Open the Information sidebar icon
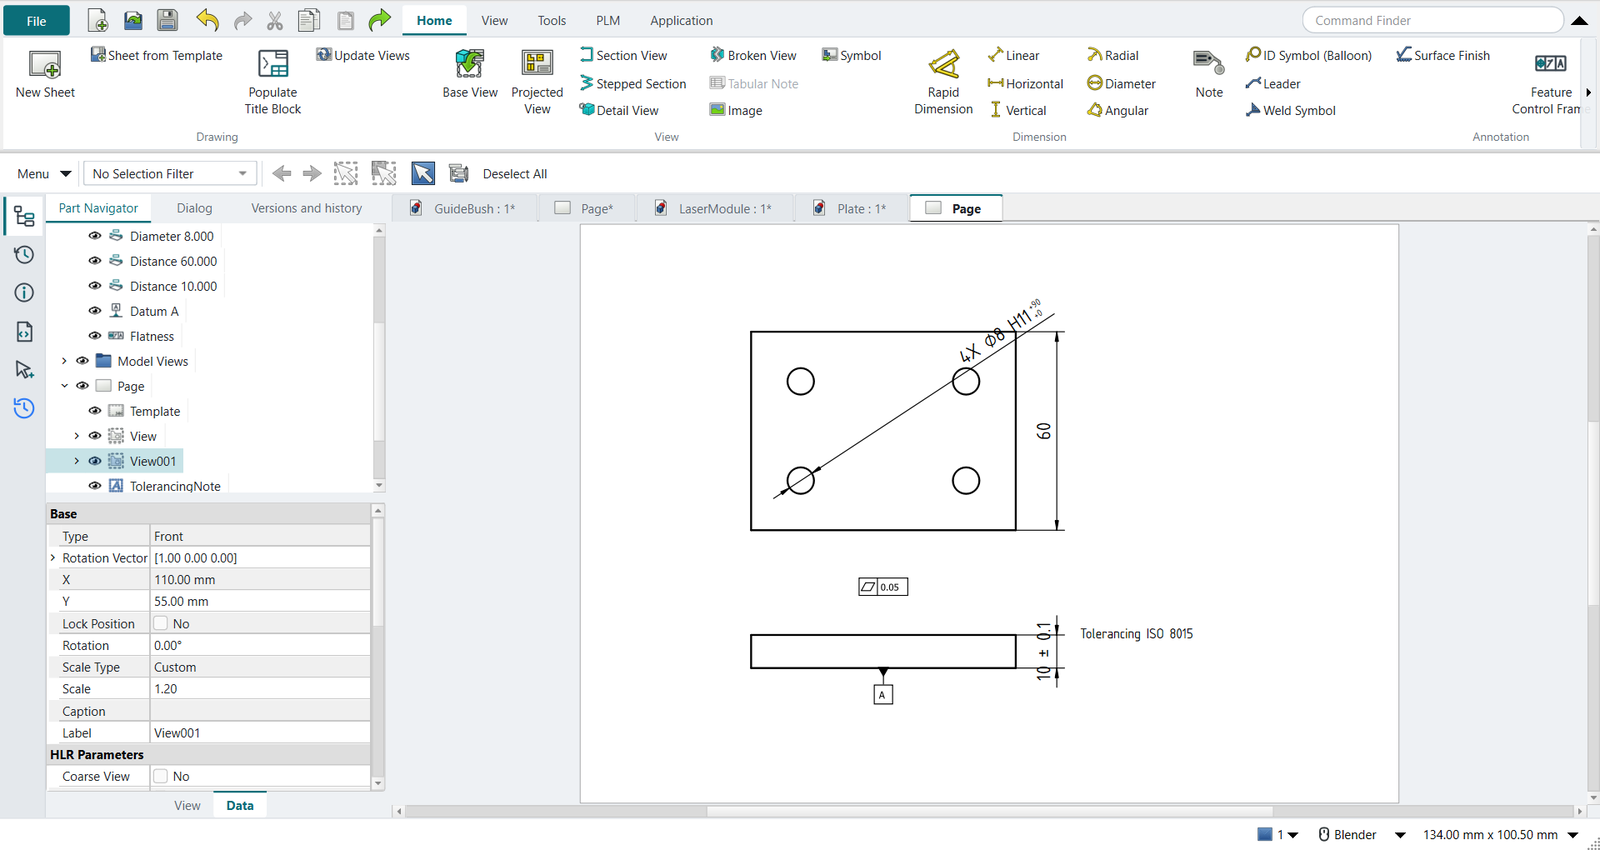 point(24,293)
